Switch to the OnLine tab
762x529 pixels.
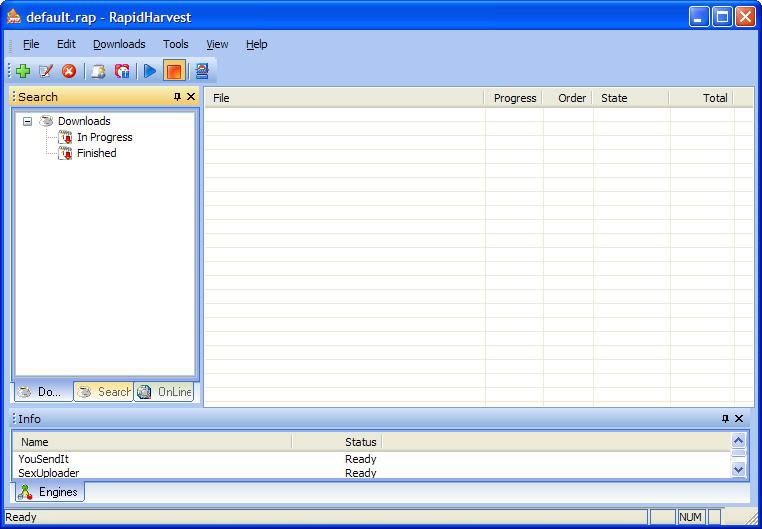(165, 392)
